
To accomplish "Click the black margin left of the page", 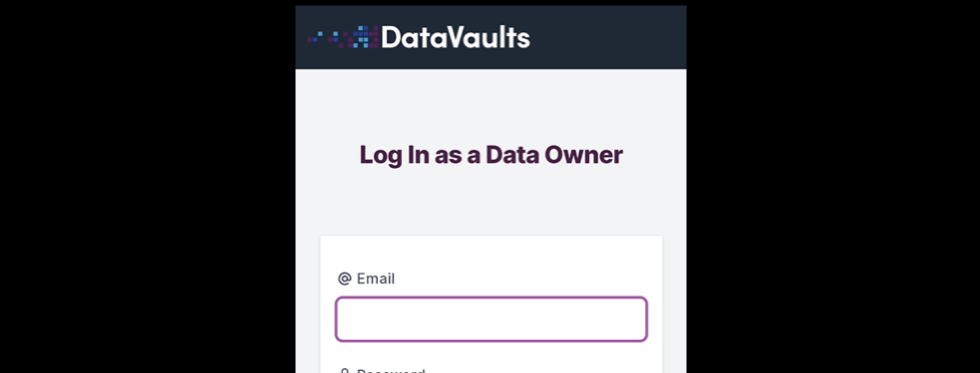I will point(148,186).
